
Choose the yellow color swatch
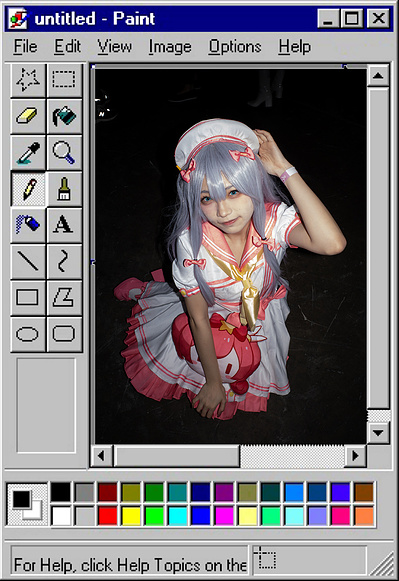(131, 515)
